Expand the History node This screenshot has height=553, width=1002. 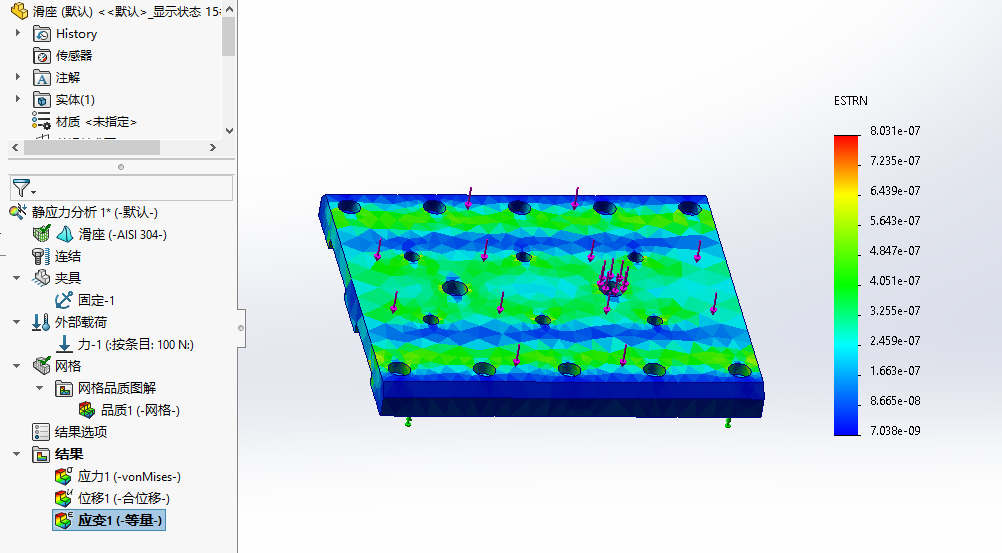pos(18,33)
